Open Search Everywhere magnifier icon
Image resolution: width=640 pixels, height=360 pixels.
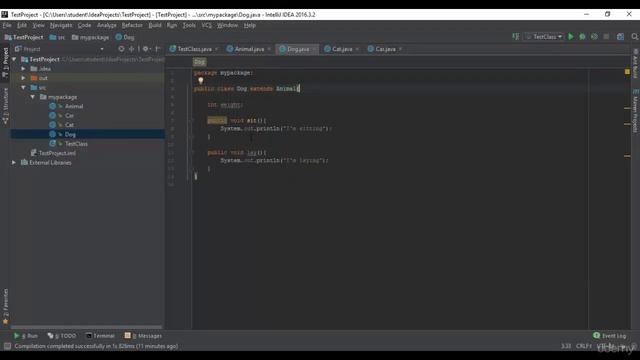coord(635,37)
